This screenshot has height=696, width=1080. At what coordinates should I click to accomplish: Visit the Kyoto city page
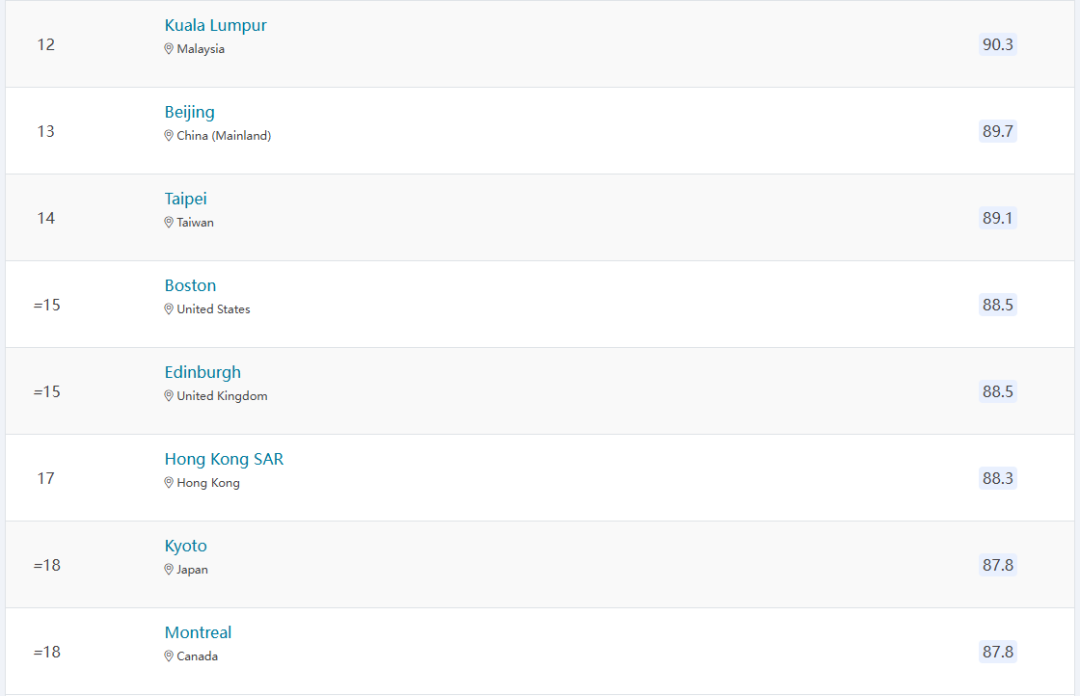(x=185, y=546)
